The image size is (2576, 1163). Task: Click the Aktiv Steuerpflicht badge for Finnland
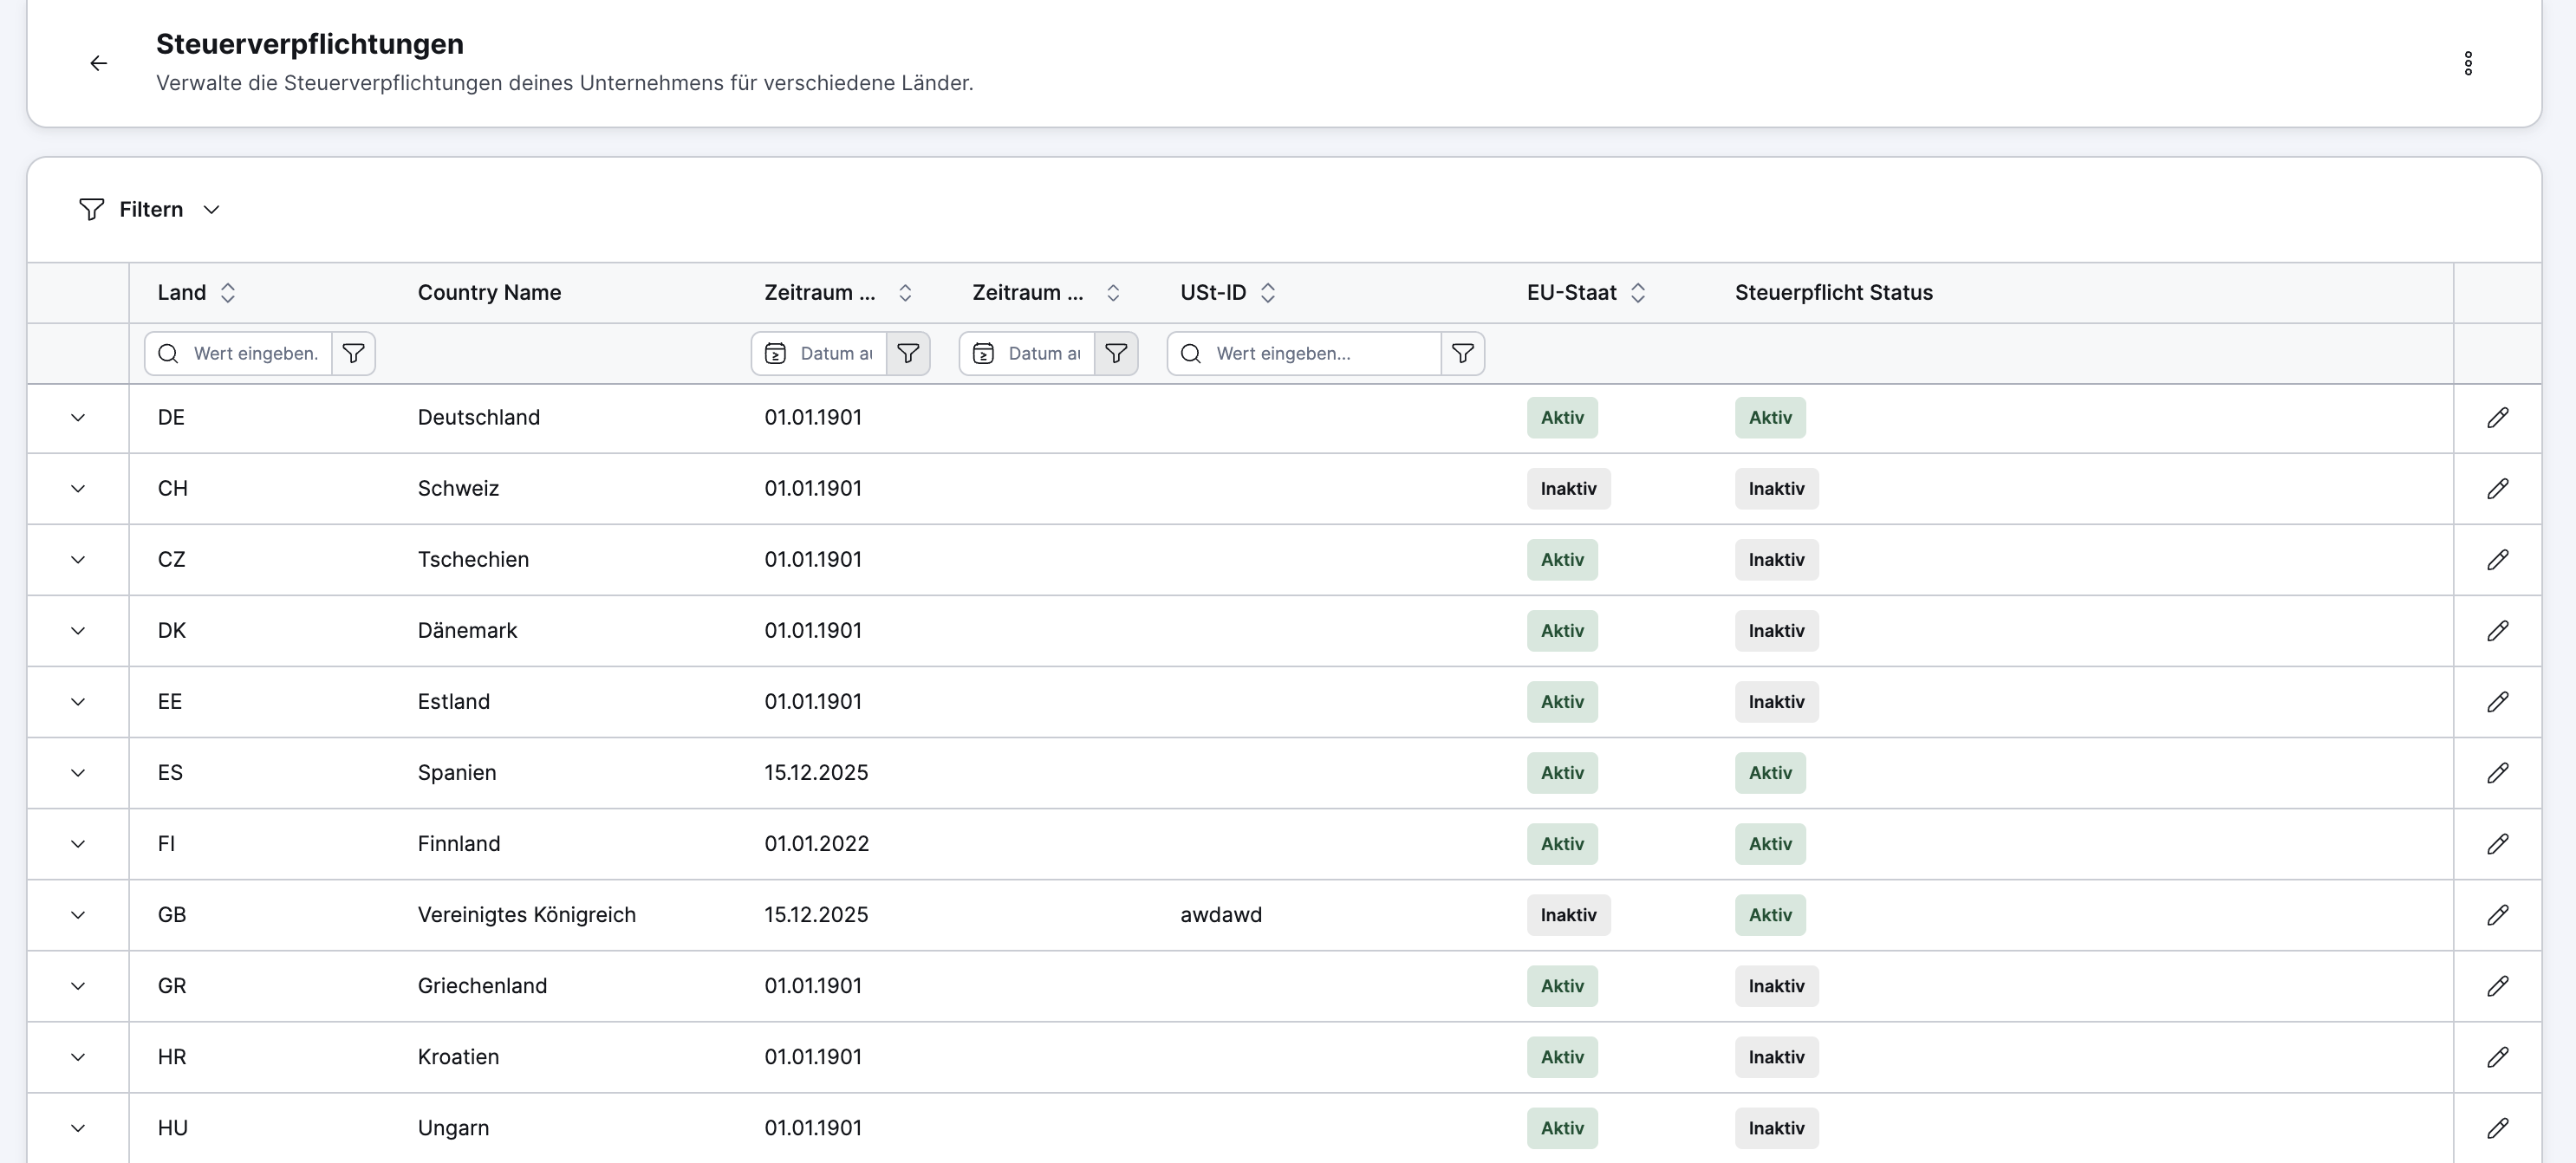coord(1769,844)
